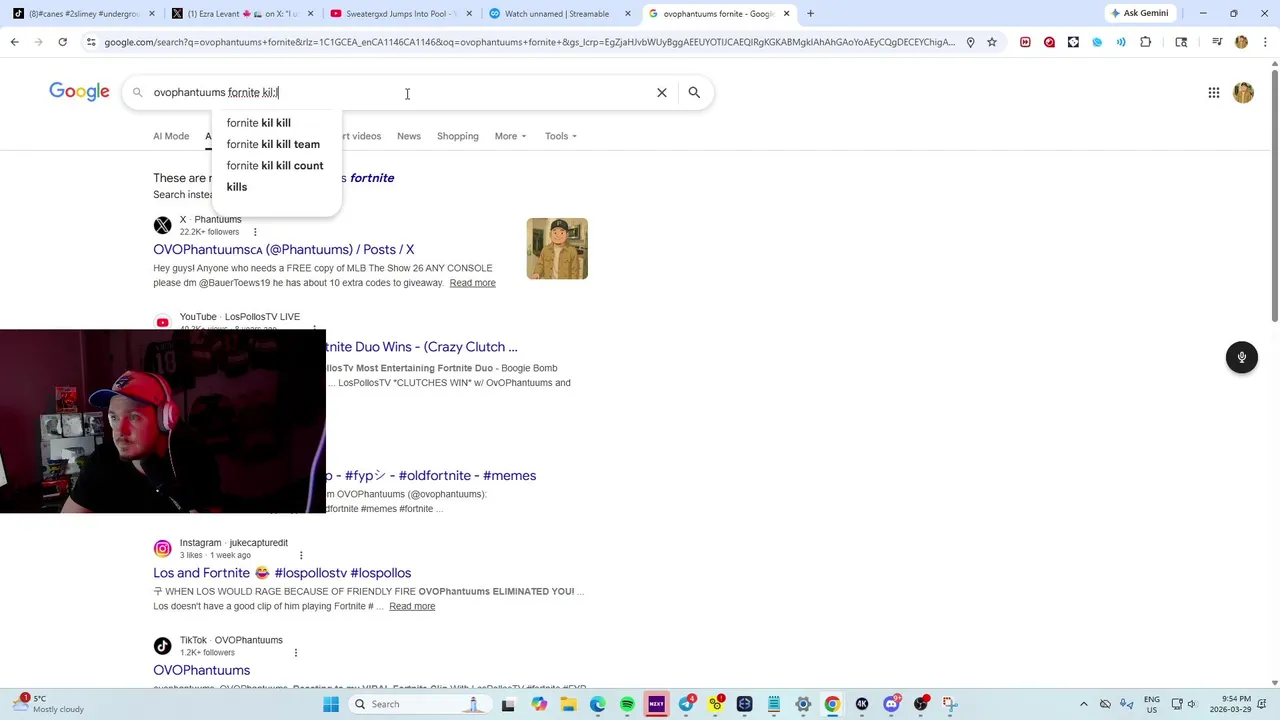The image size is (1280, 720).
Task: Switch to News results tab
Action: tap(409, 136)
